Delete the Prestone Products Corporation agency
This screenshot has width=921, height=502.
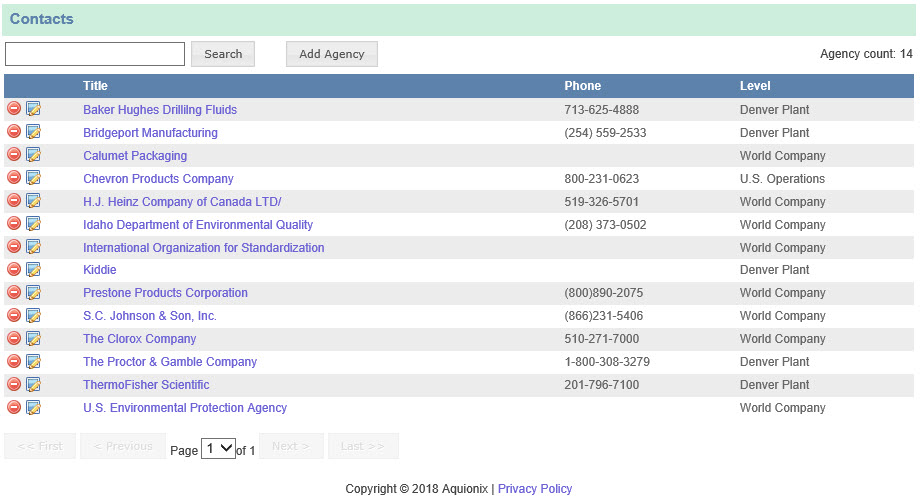[14, 292]
